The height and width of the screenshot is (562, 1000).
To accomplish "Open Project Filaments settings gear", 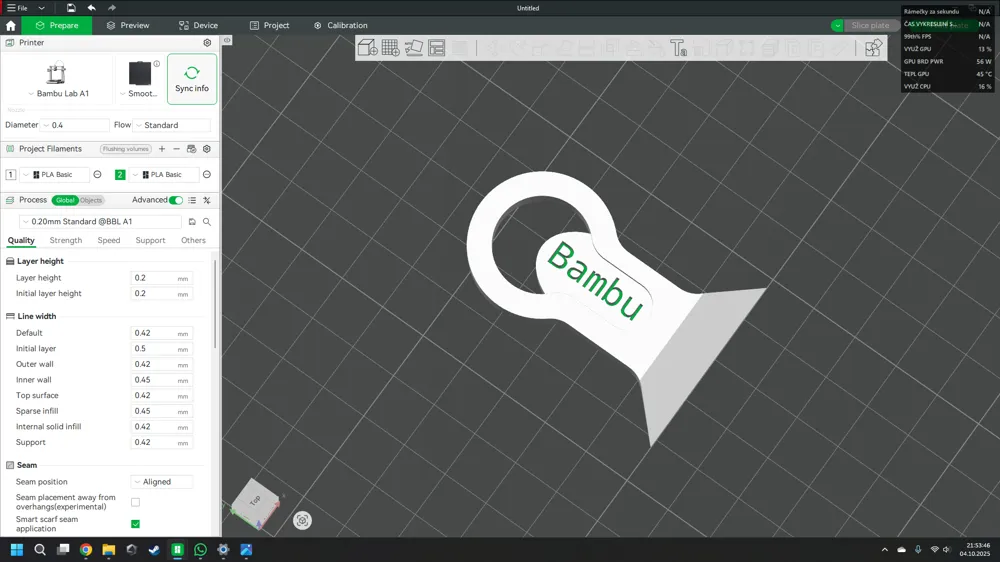I will coord(207,149).
